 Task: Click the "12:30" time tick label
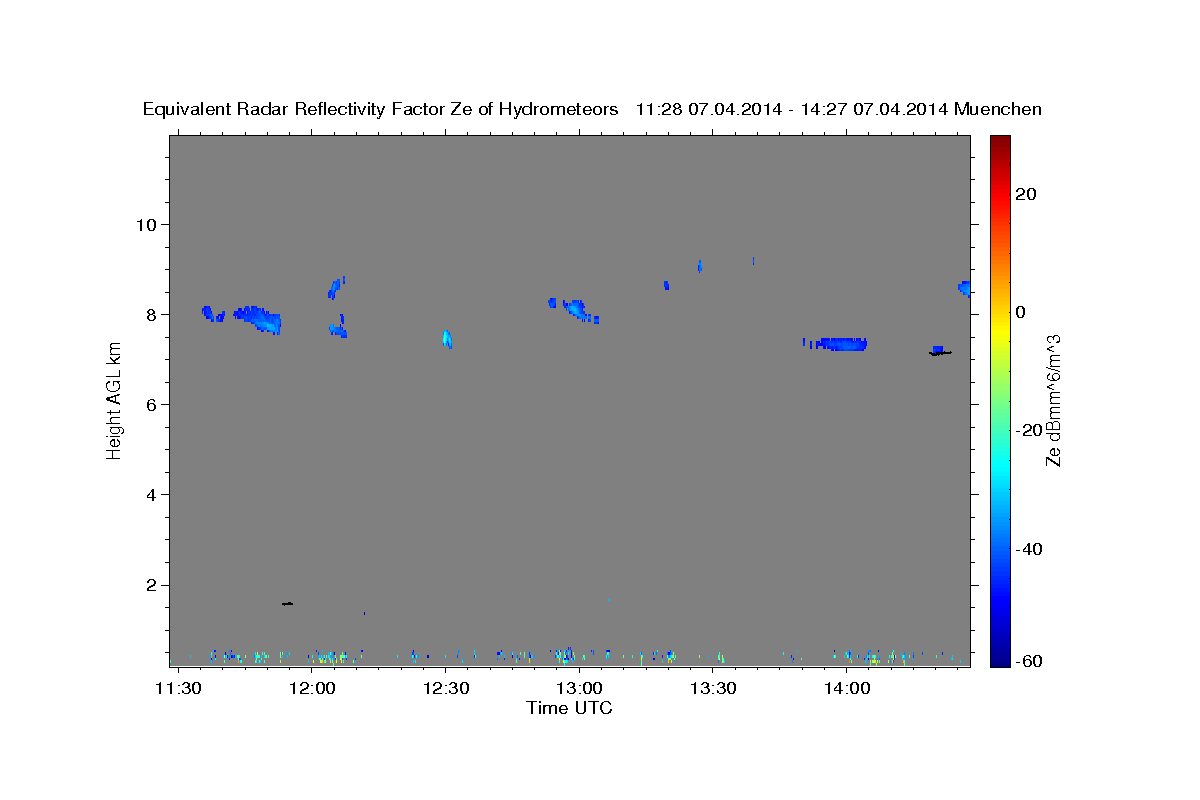click(447, 689)
